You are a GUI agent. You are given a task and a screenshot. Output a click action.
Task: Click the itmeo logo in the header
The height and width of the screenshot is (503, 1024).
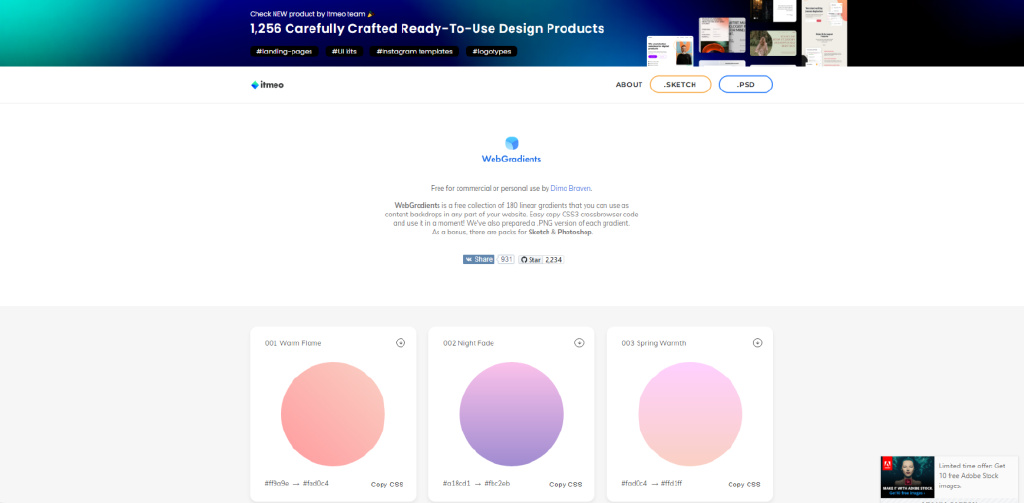click(x=268, y=85)
